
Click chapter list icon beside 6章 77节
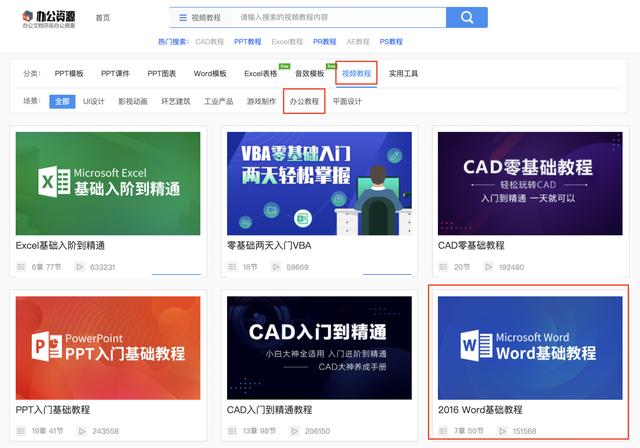[x=21, y=267]
